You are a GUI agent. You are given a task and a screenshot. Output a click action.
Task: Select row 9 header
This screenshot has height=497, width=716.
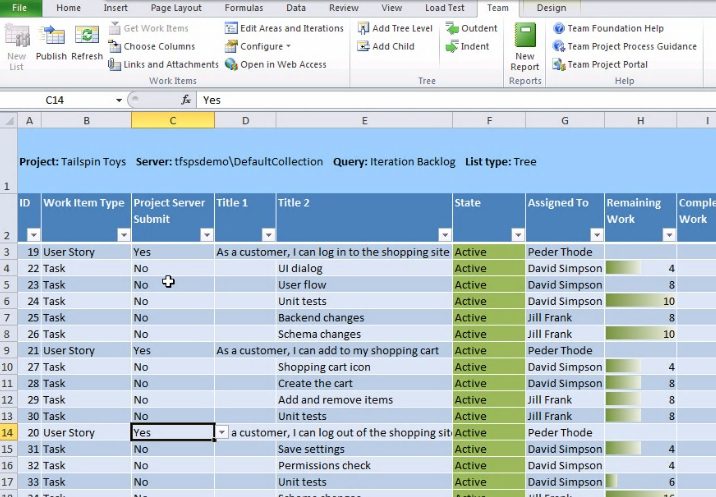click(9, 350)
